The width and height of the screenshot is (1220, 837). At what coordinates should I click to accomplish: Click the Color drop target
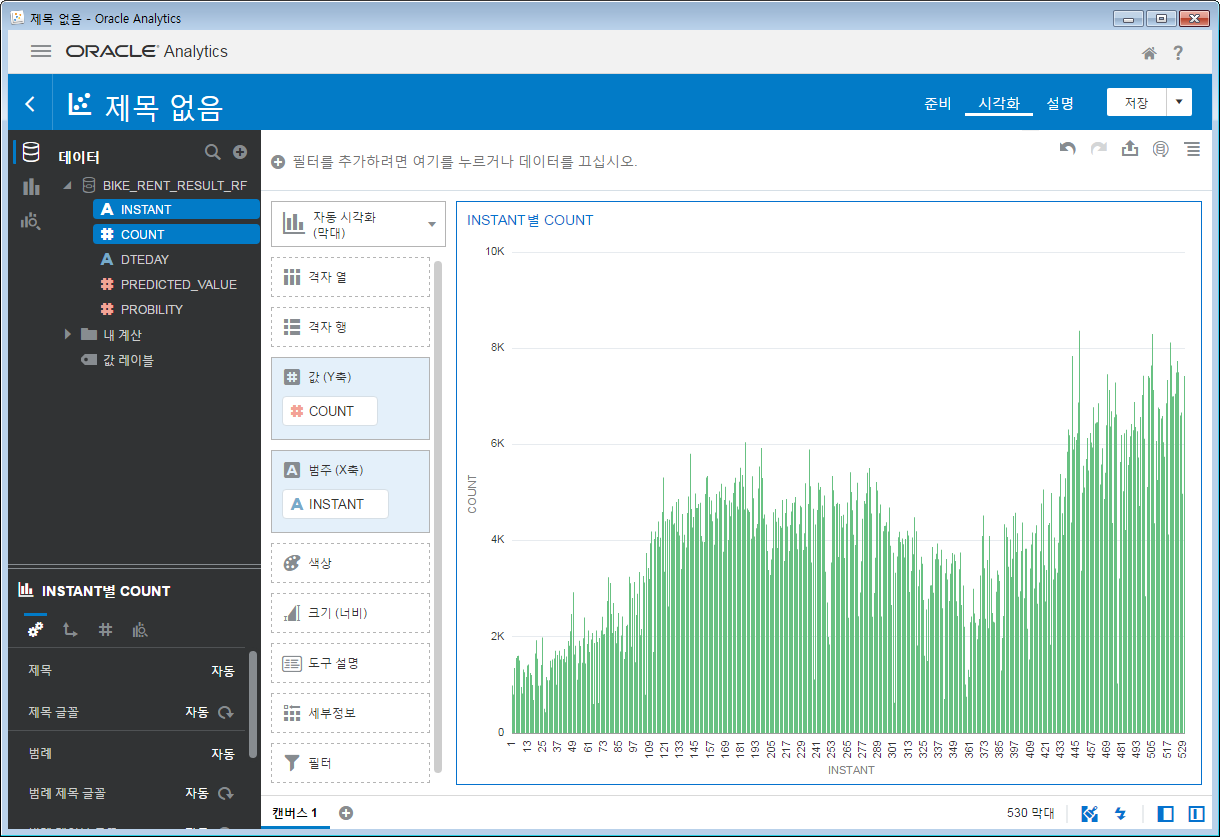click(x=350, y=563)
